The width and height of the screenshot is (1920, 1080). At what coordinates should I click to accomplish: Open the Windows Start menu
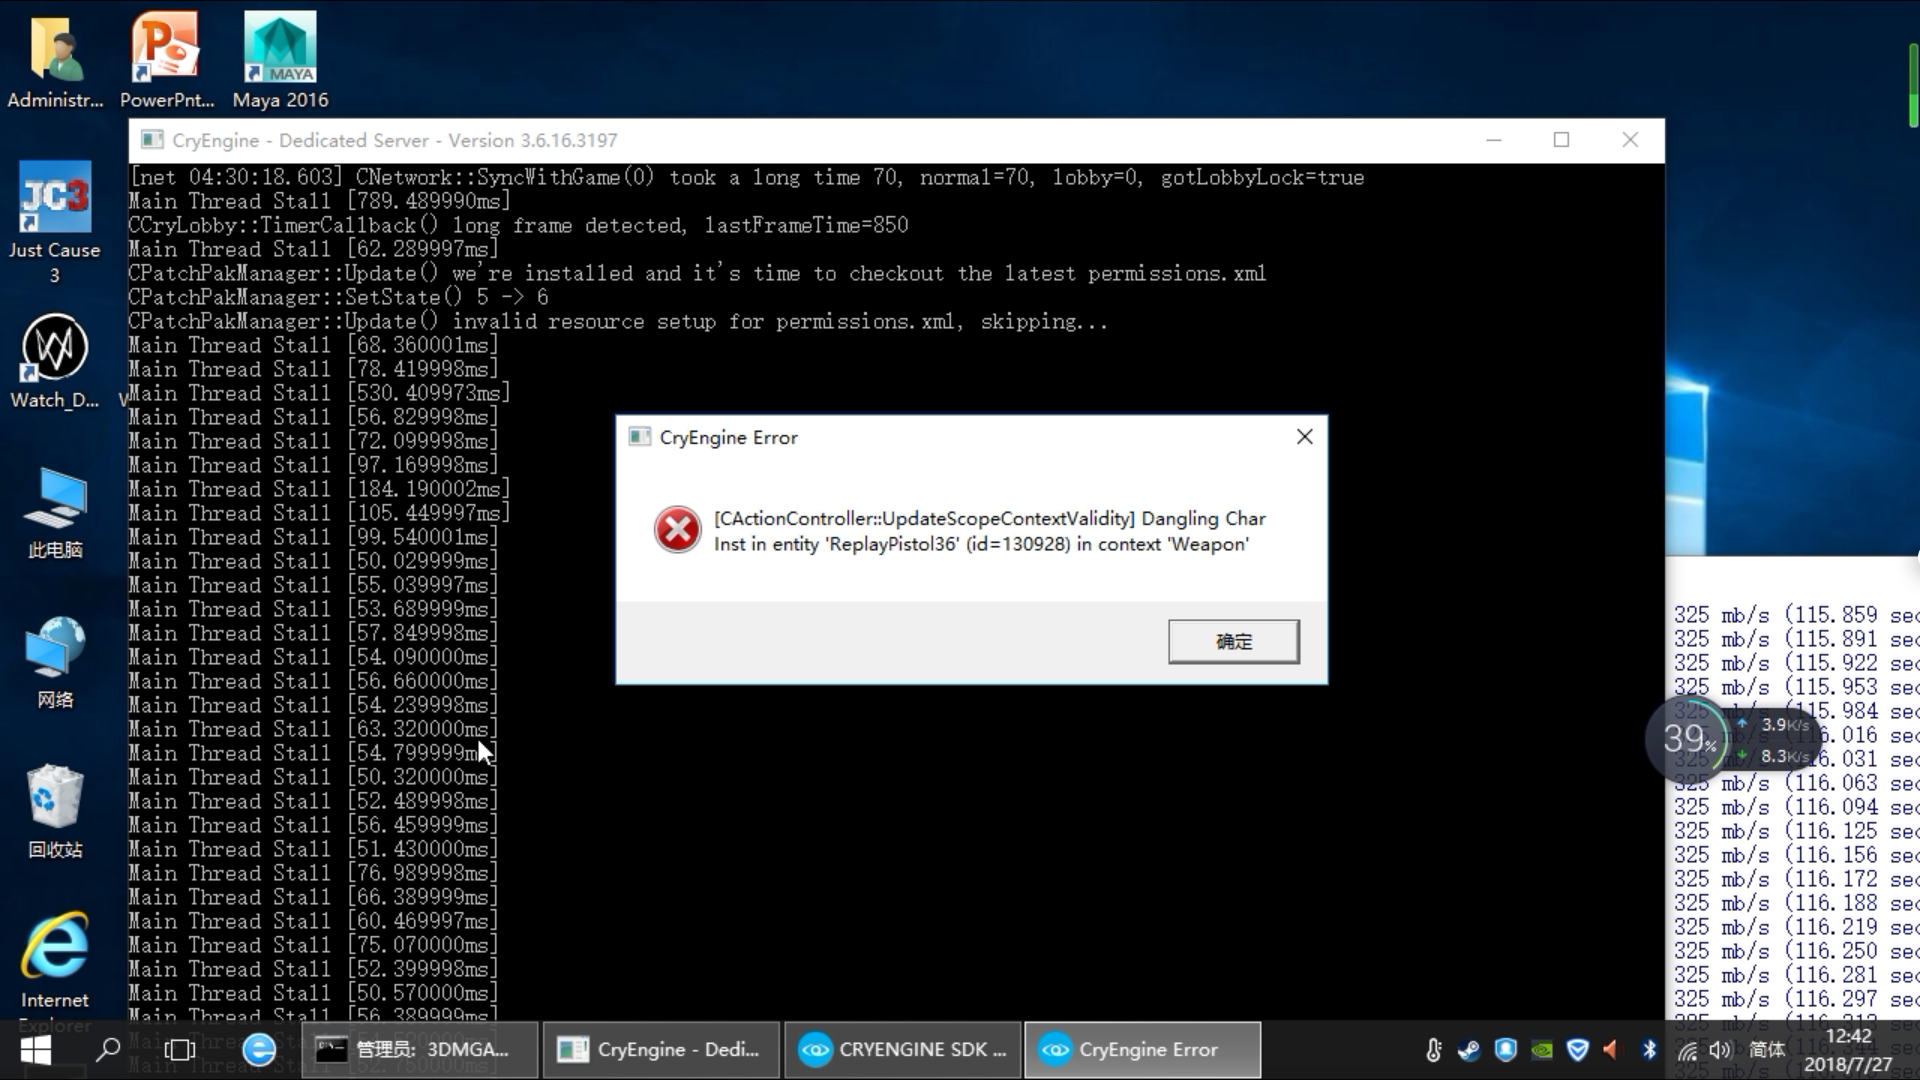(x=36, y=1050)
